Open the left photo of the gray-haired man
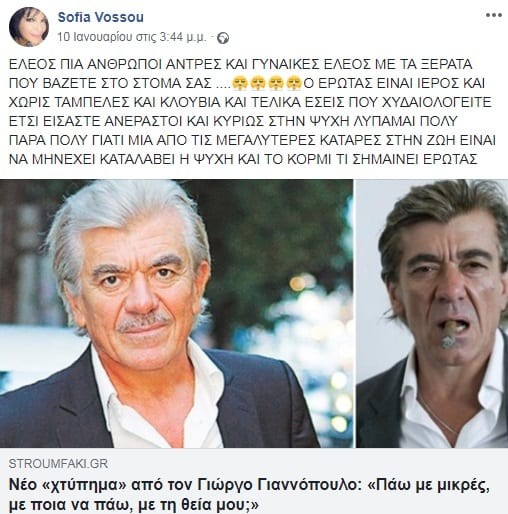Image resolution: width=508 pixels, height=514 pixels. pyautogui.click(x=176, y=313)
